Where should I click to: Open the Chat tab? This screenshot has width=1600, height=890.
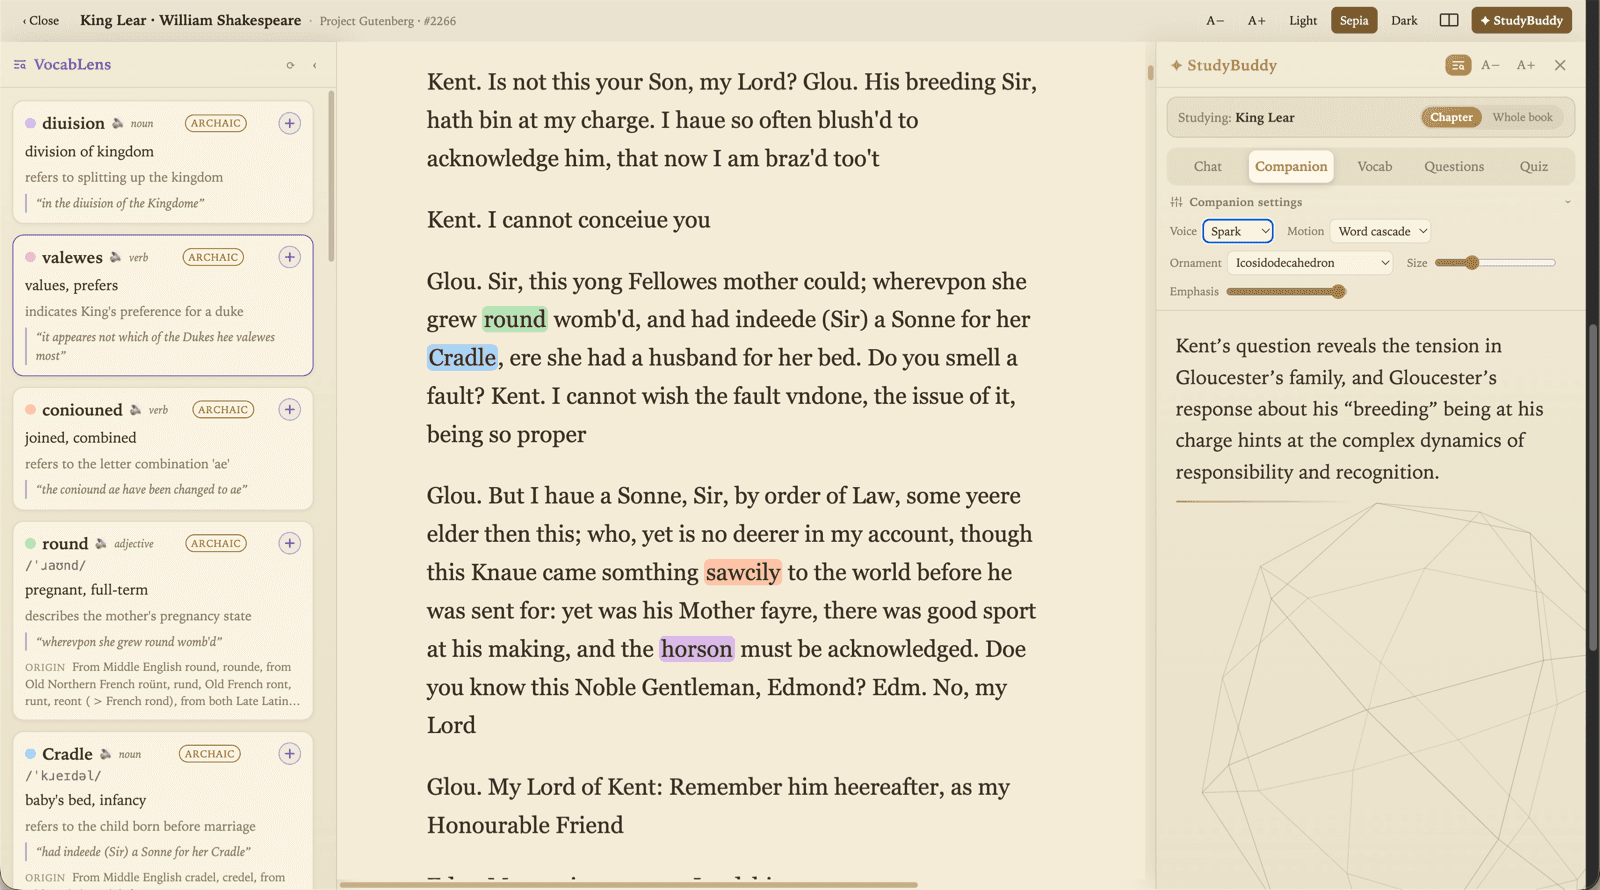(1207, 166)
